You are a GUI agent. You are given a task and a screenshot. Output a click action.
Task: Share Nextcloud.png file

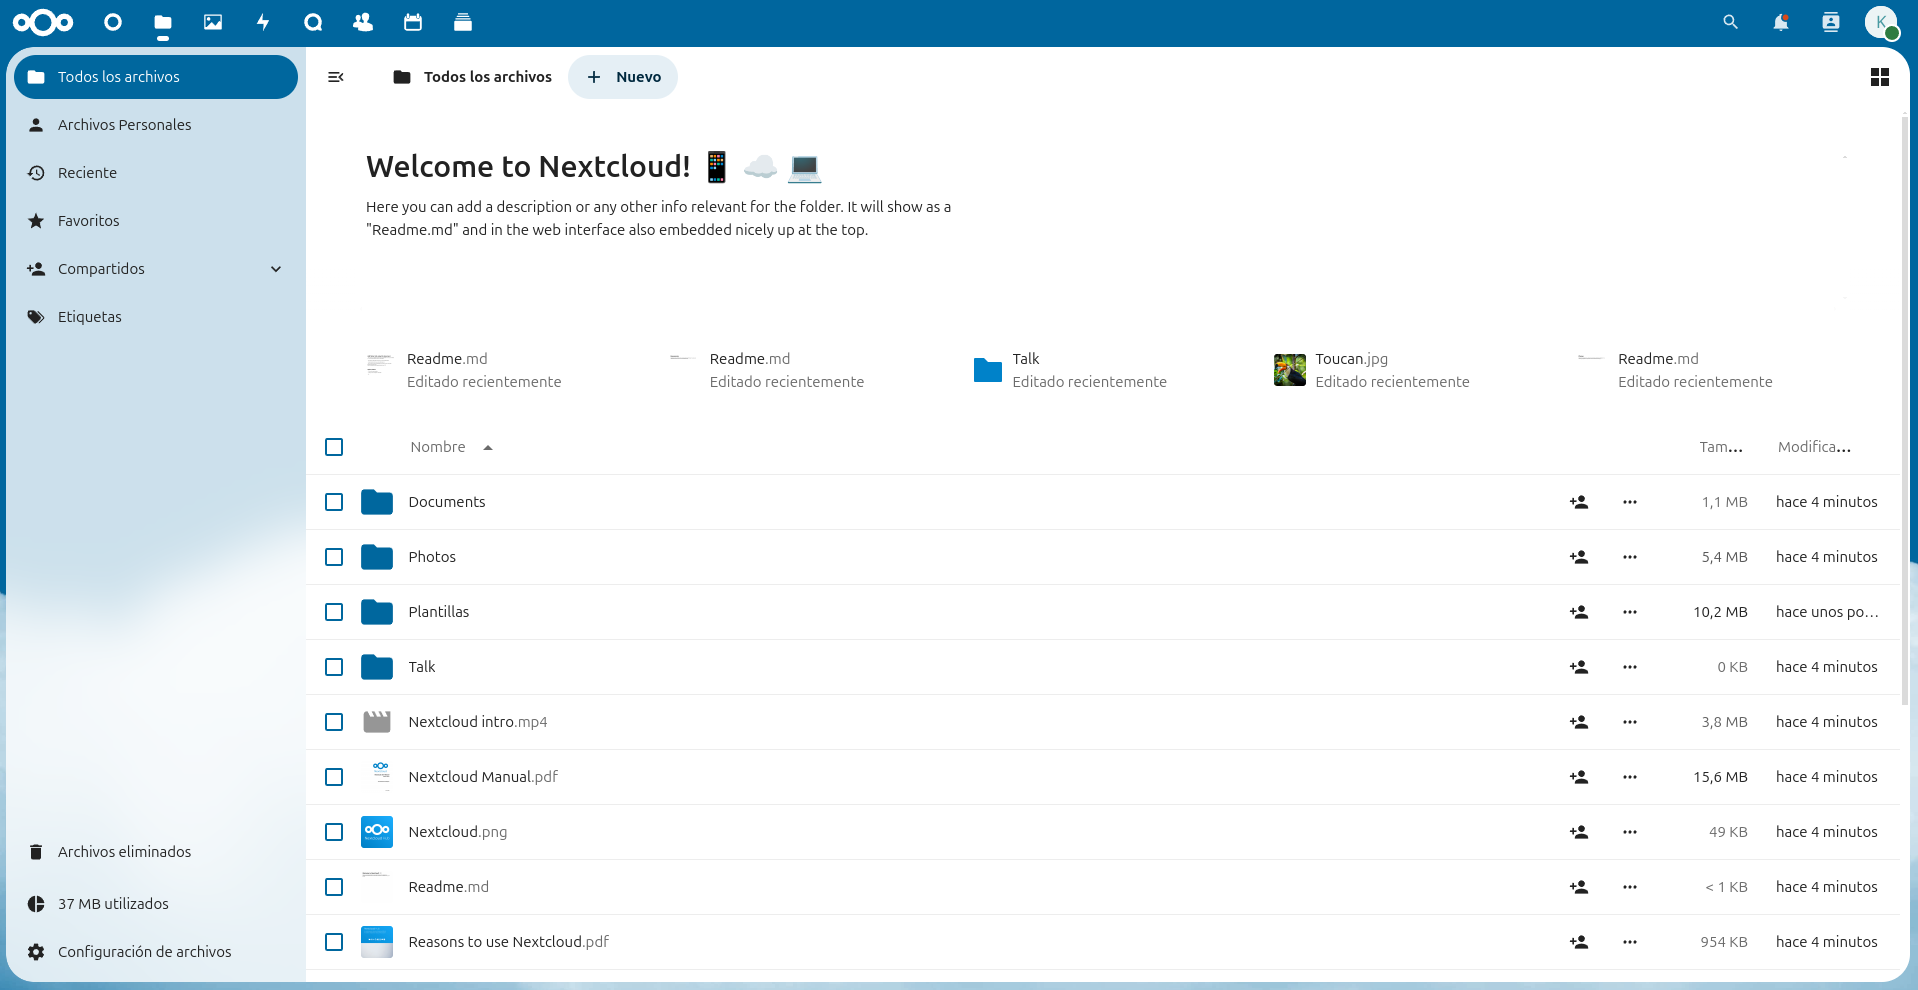[x=1579, y=832]
